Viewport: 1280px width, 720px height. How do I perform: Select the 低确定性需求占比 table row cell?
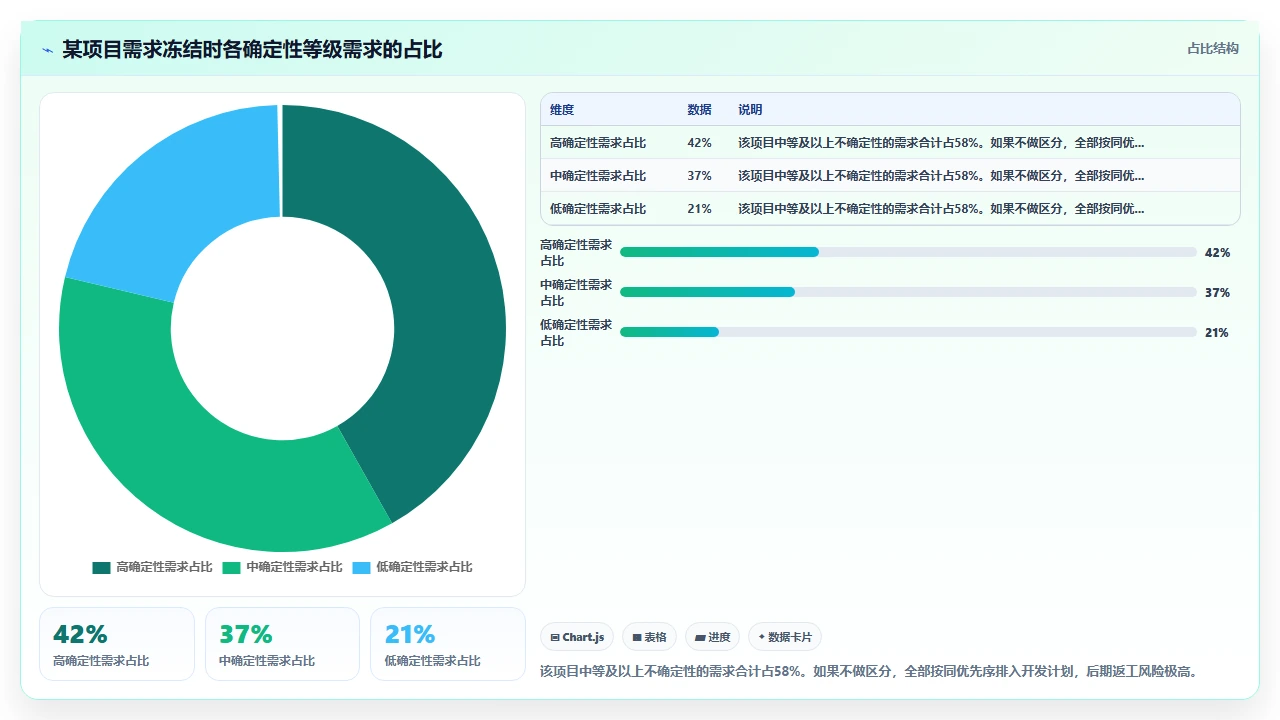[598, 209]
